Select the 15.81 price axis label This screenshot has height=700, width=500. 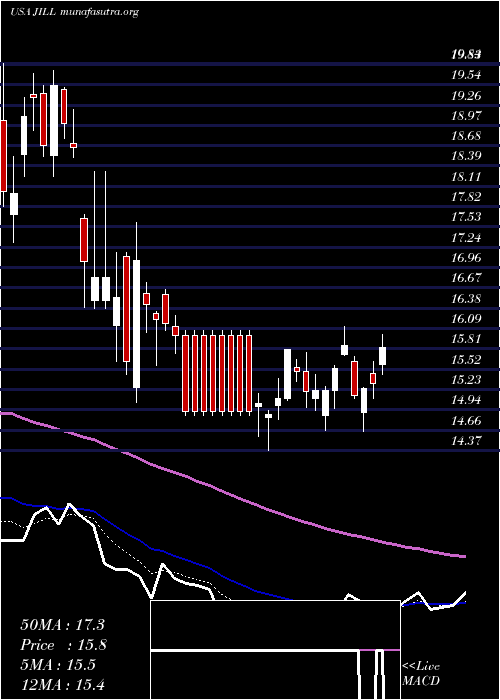(x=466, y=339)
